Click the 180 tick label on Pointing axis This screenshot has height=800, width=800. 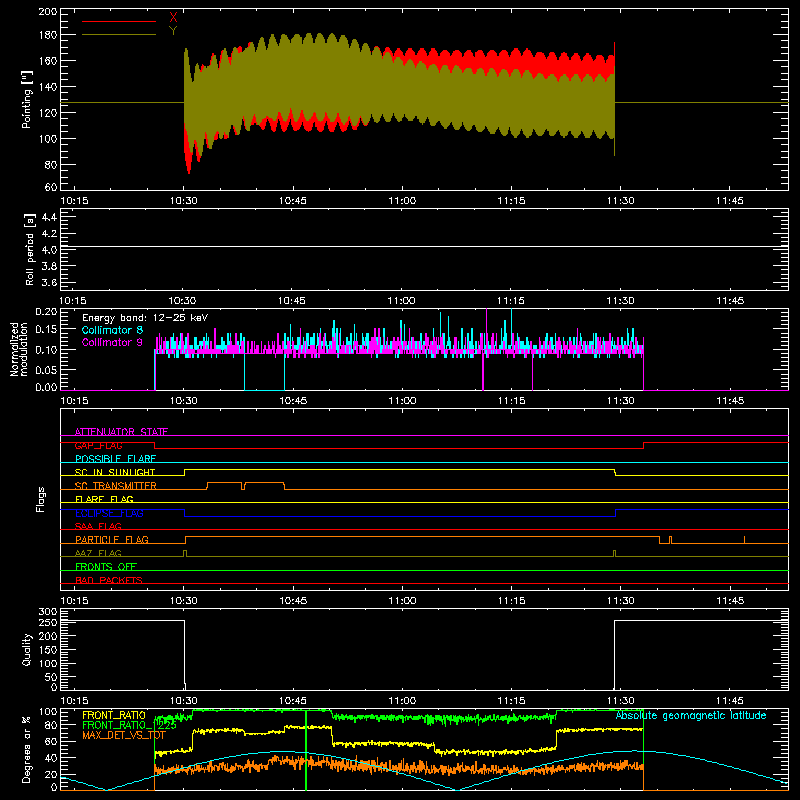48,35
